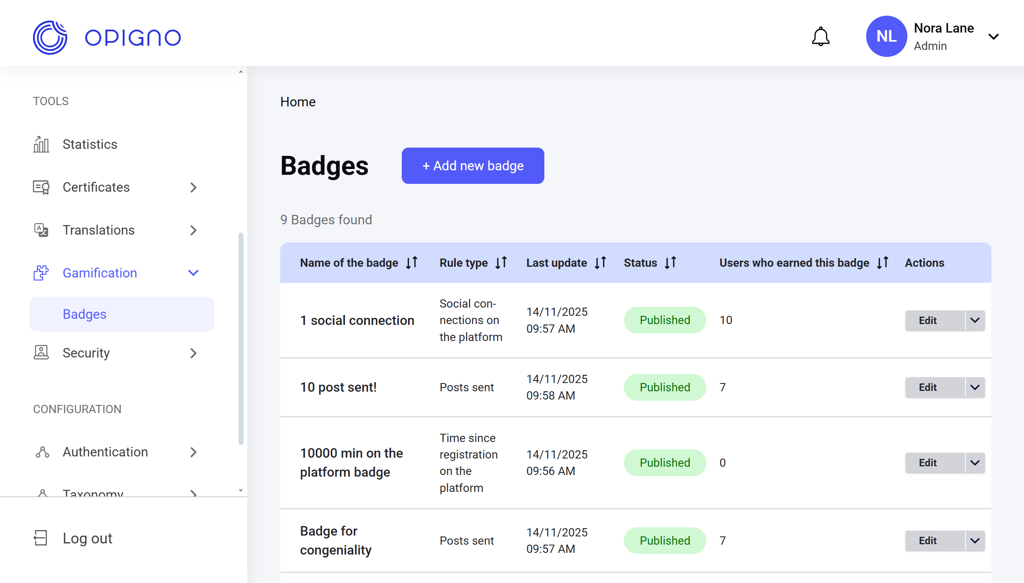The width and height of the screenshot is (1024, 583).
Task: Open actions dropdown for 1 social connection
Action: 975,321
